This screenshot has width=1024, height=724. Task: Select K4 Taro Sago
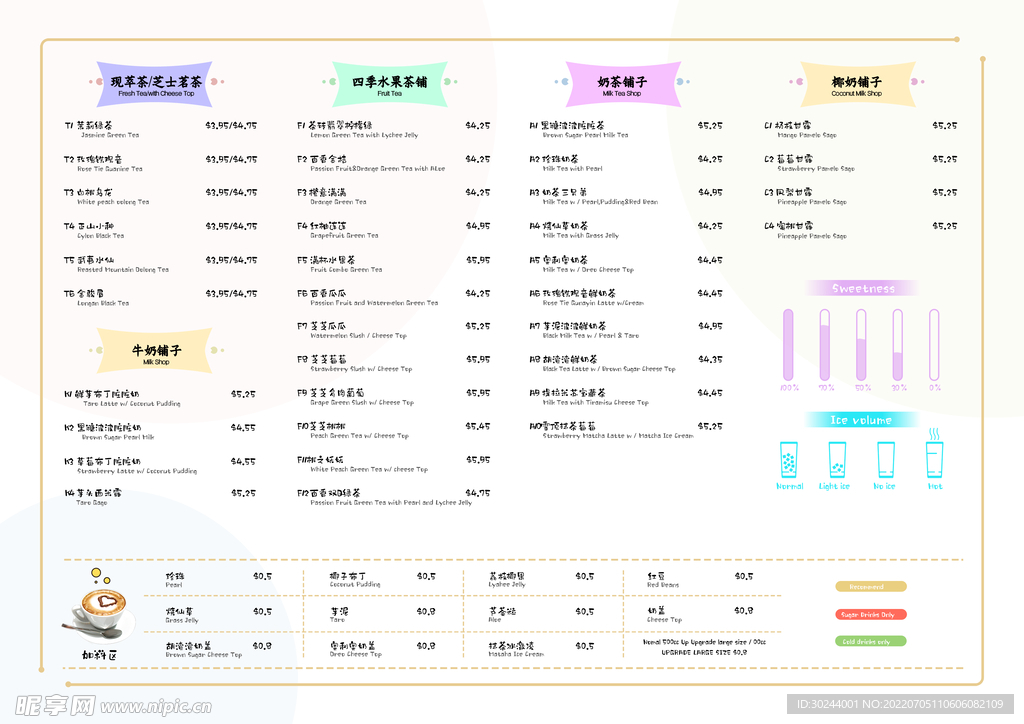point(160,497)
